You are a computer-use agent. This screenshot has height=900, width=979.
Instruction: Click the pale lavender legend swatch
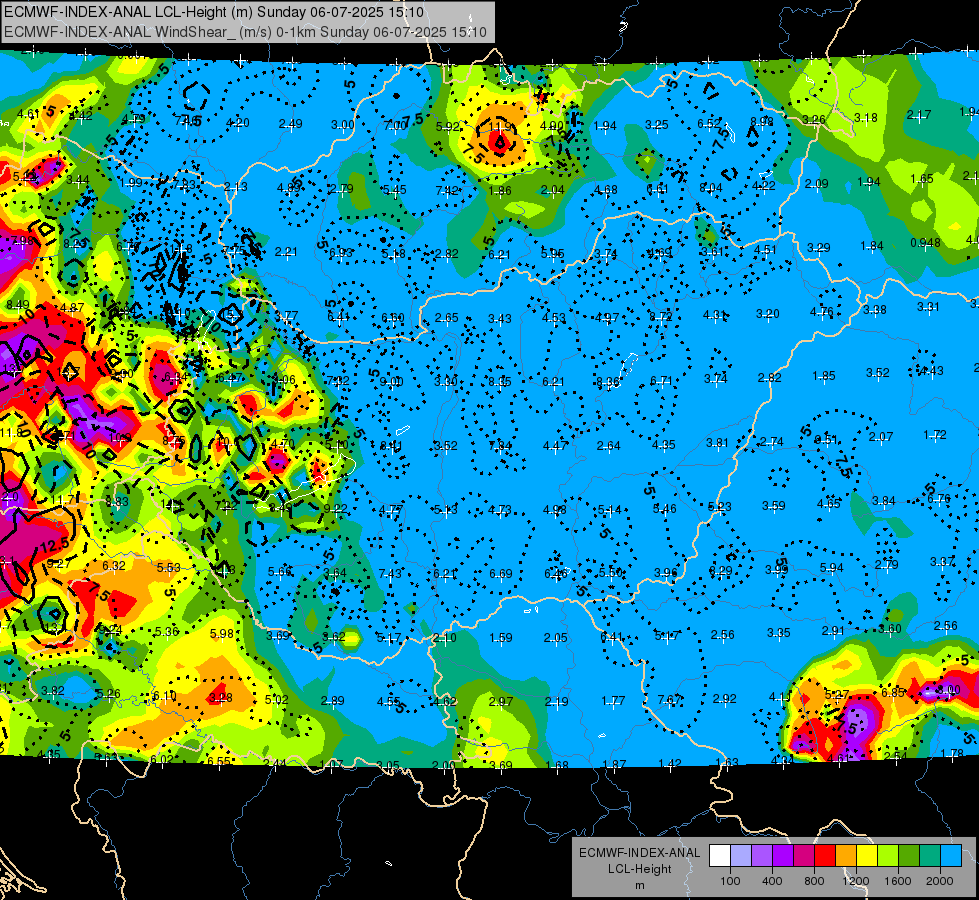pos(741,856)
